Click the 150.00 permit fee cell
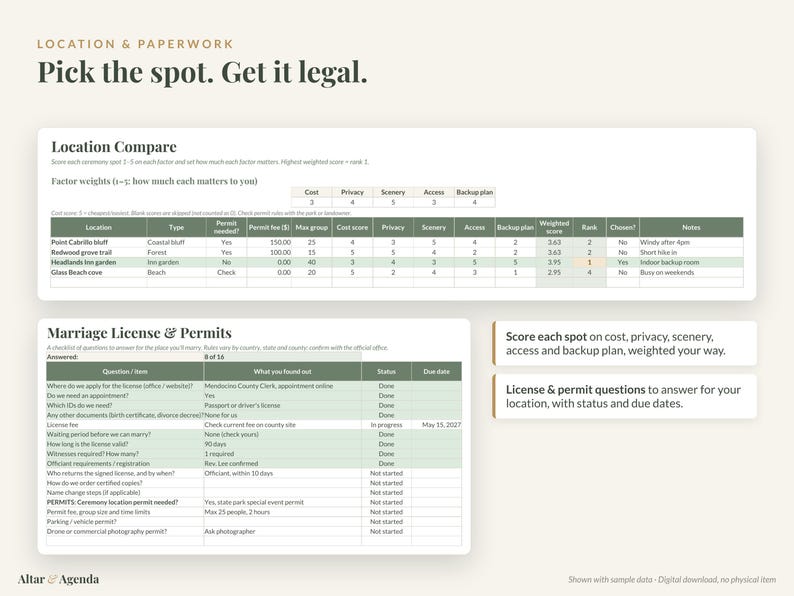This screenshot has width=794, height=596. click(x=269, y=242)
